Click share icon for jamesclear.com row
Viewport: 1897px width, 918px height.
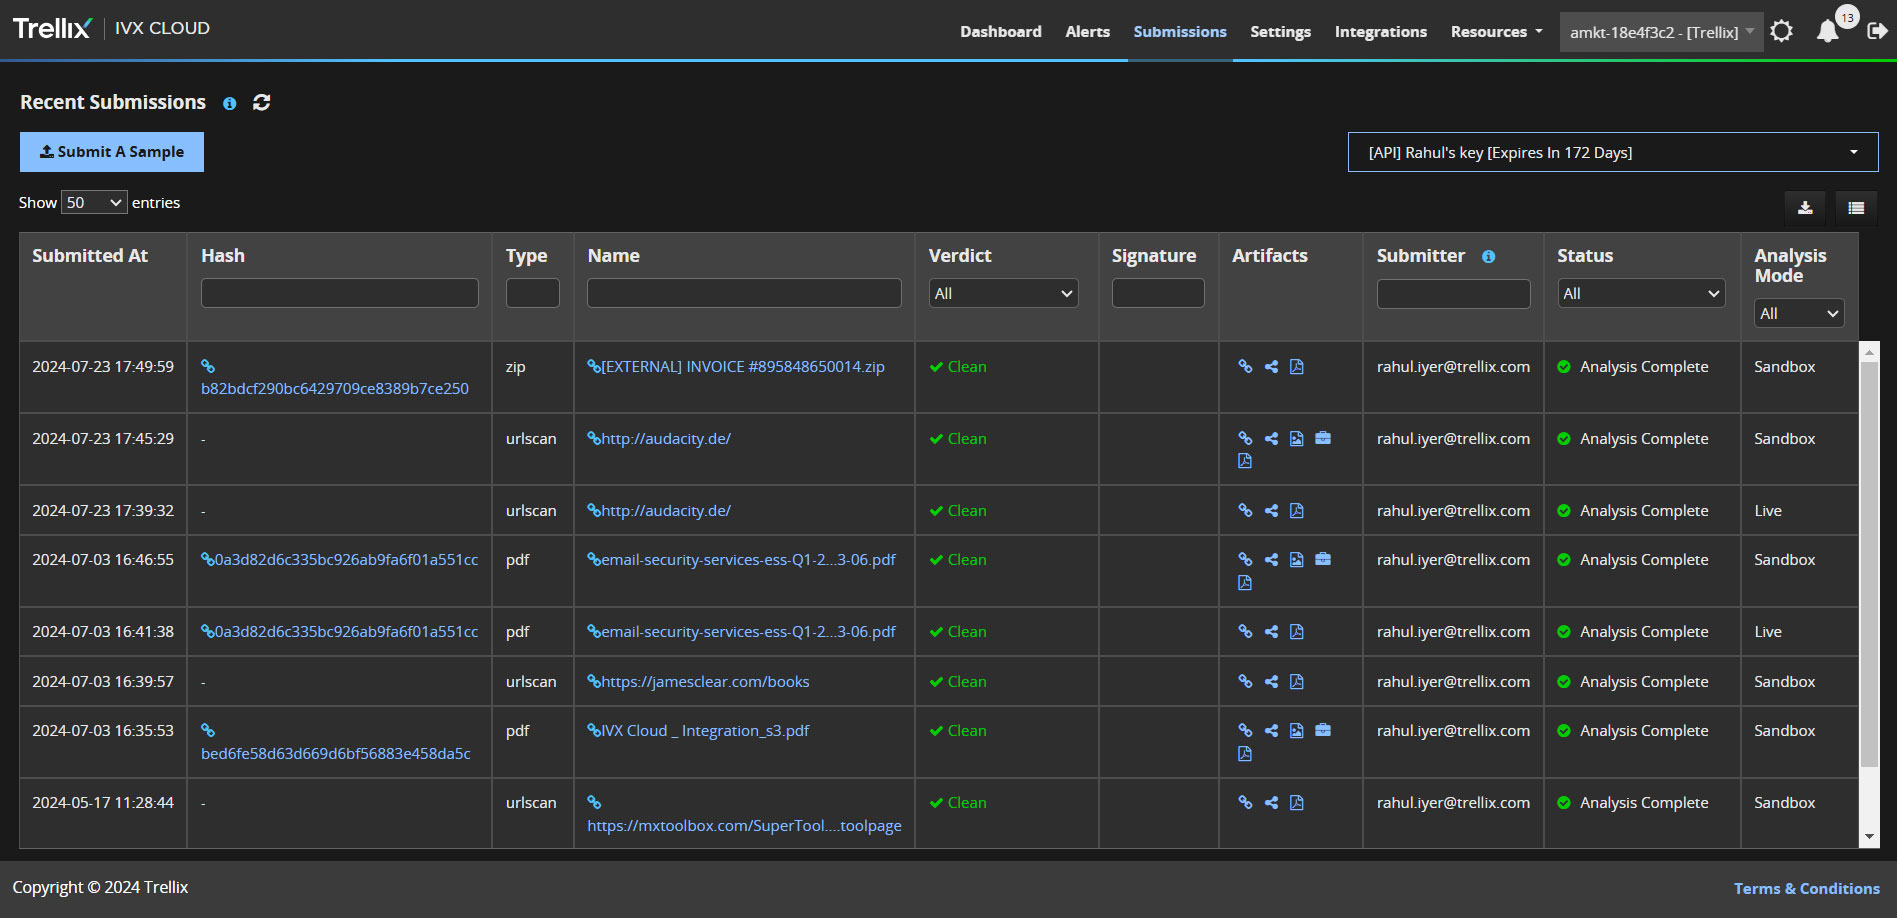pos(1271,682)
